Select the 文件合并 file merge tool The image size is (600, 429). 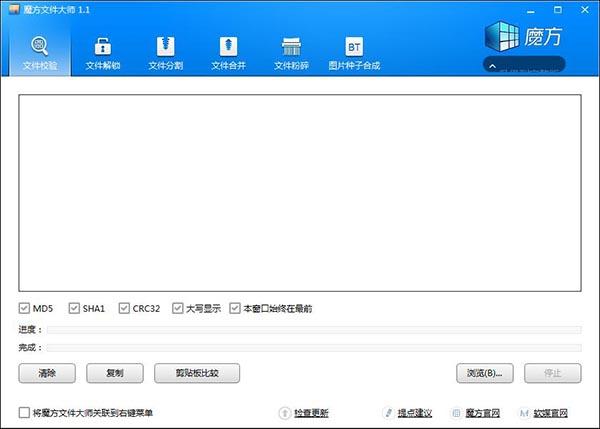[x=228, y=53]
